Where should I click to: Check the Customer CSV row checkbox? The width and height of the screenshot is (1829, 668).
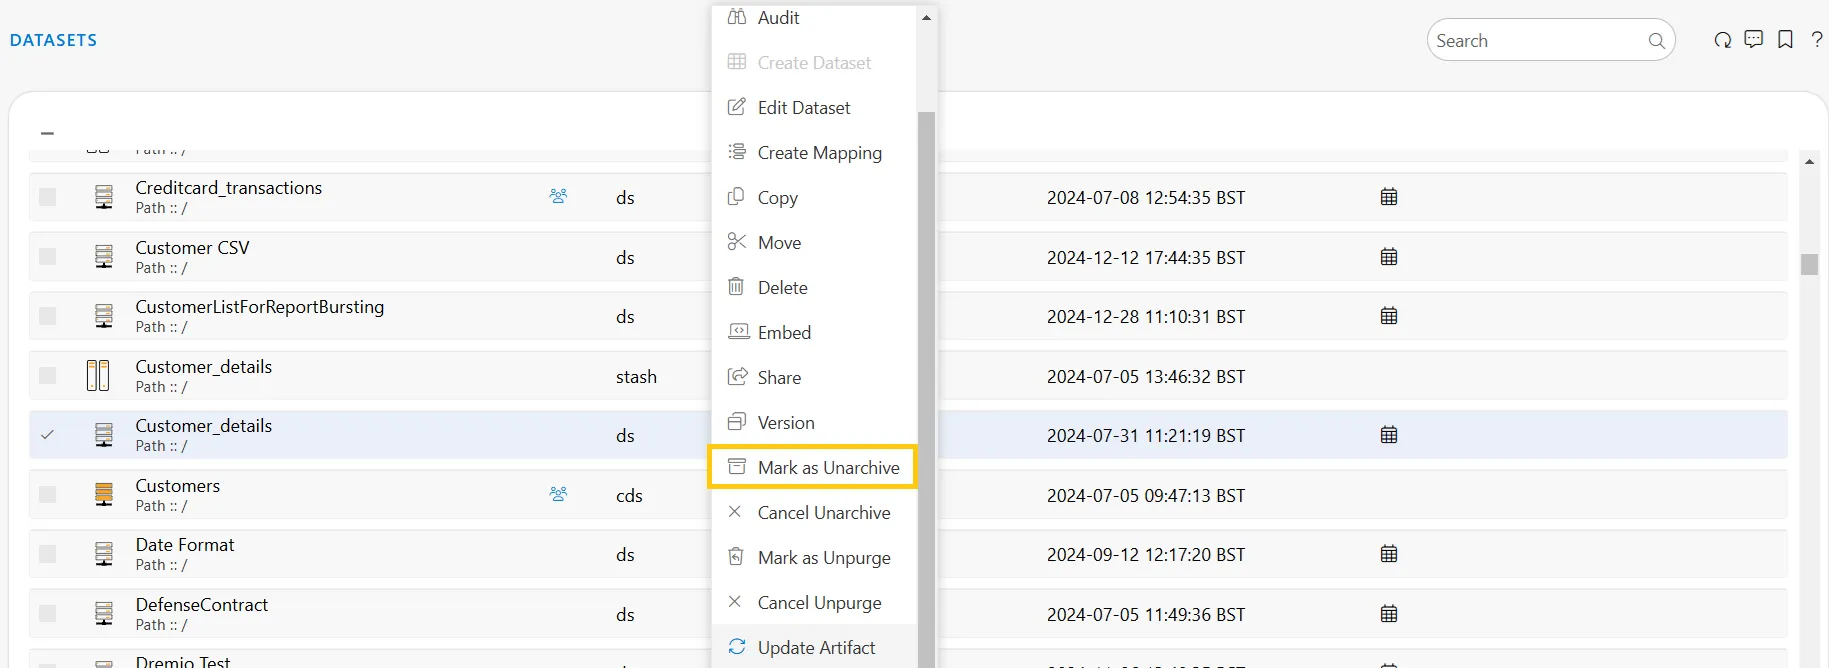coord(47,257)
